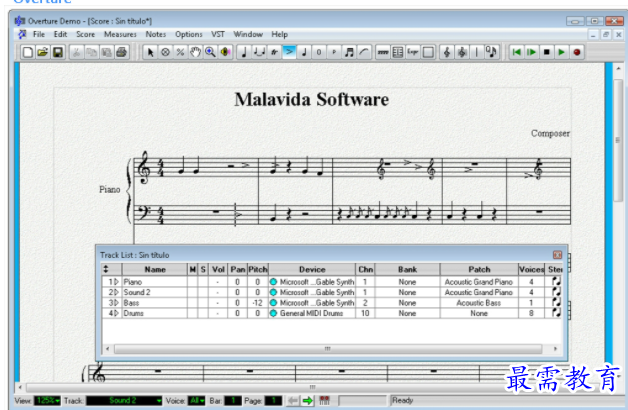Open the Edit menu
The height and width of the screenshot is (410, 628).
click(60, 34)
